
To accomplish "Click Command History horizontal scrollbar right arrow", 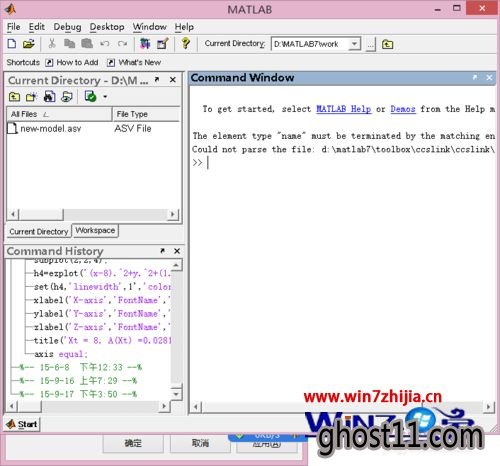I will click(164, 406).
